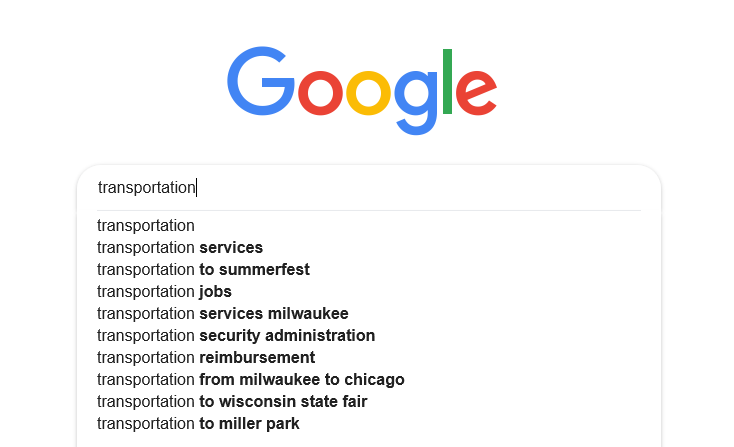Choose 'transportation from milwaukee to chicago'
734x447 pixels.
pos(250,380)
